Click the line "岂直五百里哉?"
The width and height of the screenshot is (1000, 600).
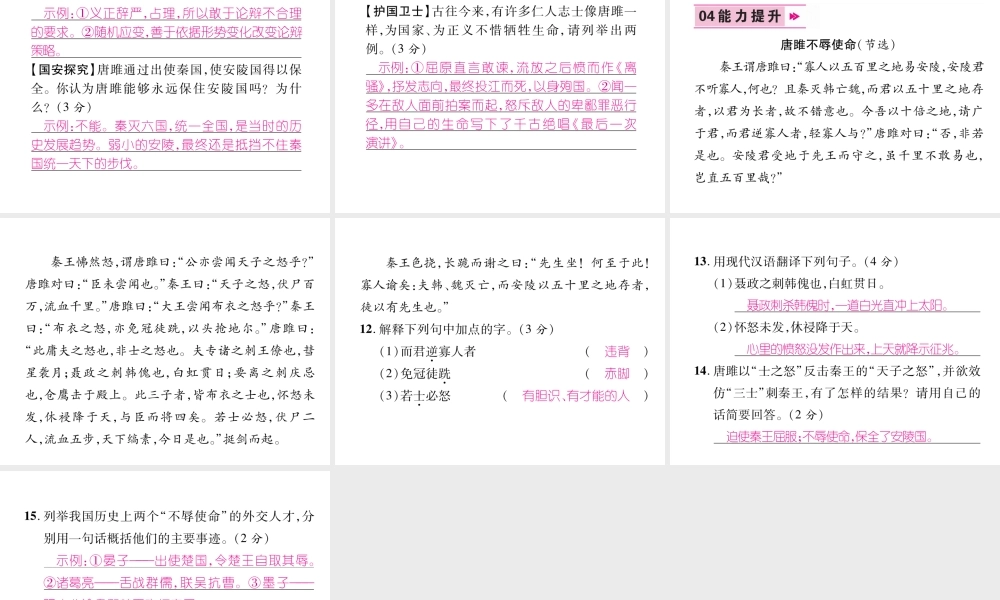tap(739, 178)
